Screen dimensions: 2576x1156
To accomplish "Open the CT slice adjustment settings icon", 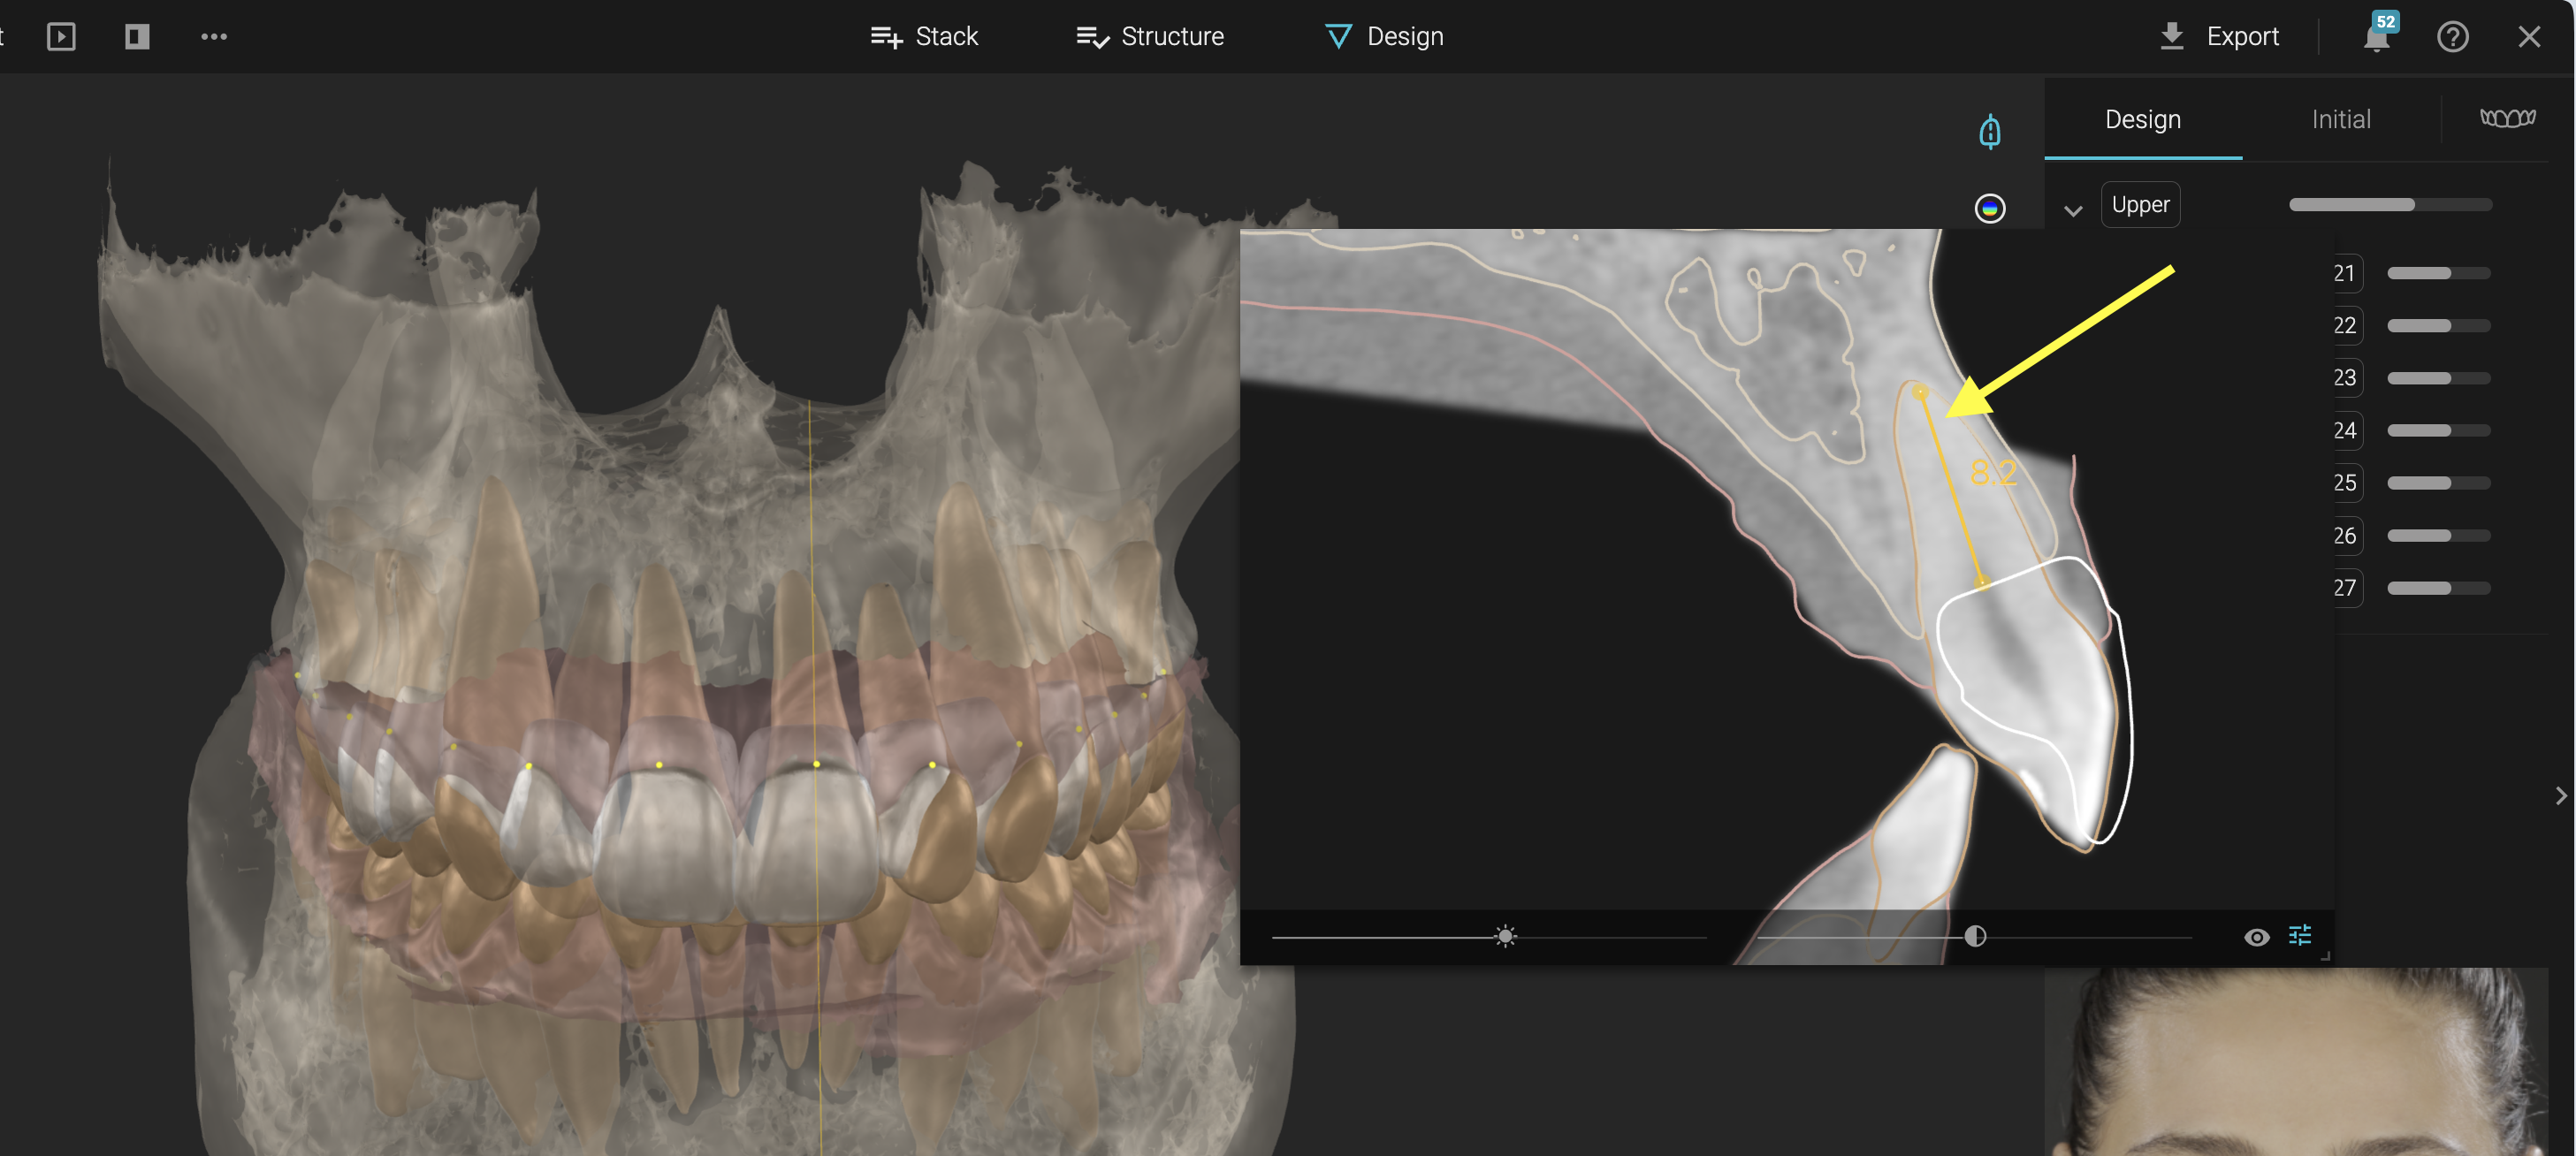I will tap(2300, 935).
